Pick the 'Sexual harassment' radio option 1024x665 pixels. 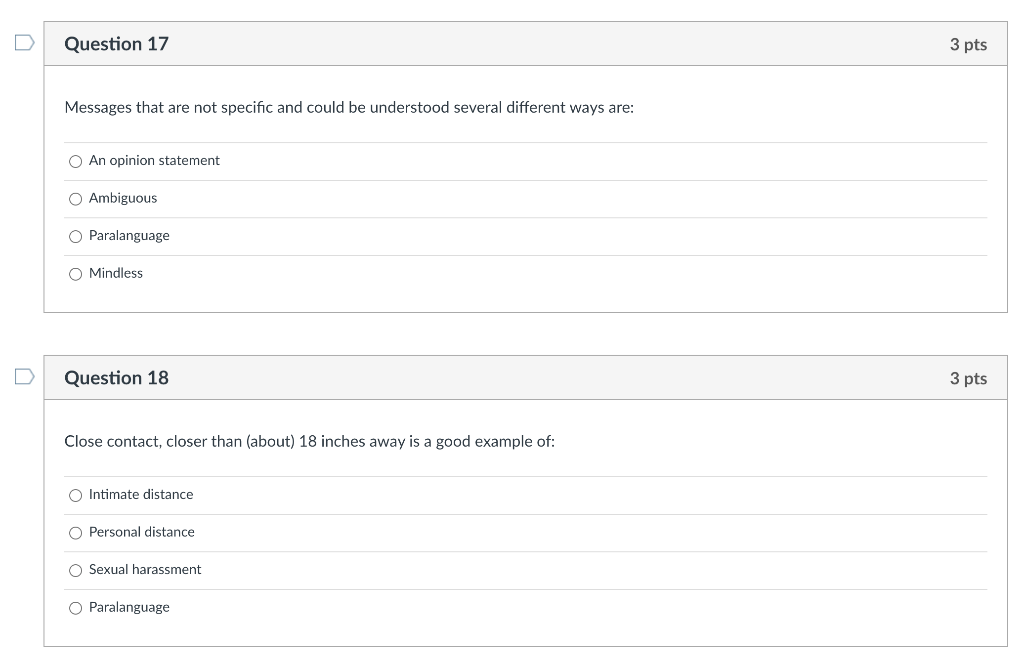point(76,570)
